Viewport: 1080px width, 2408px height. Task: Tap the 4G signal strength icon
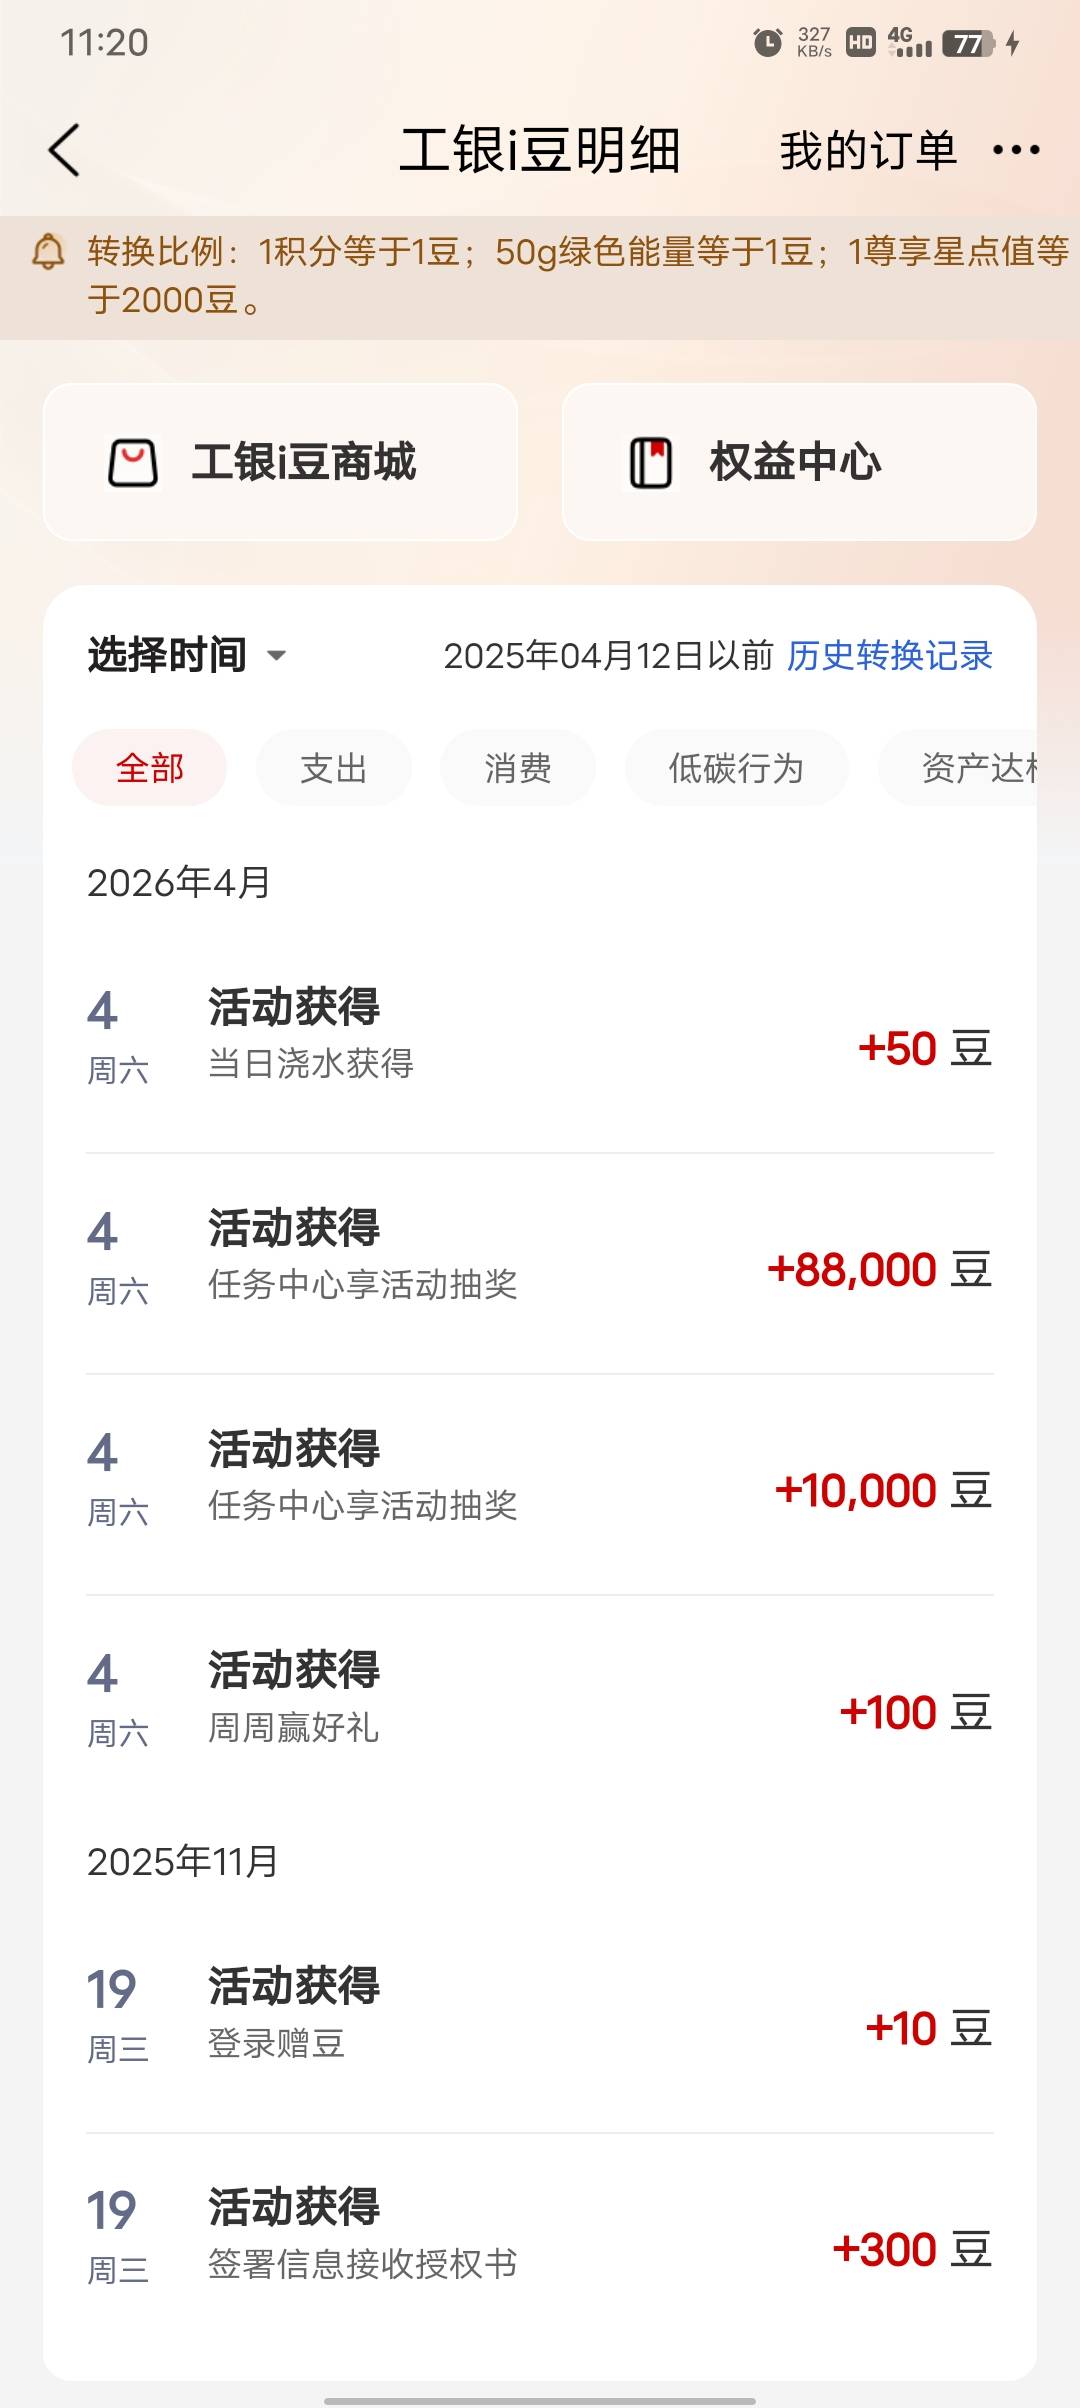click(x=909, y=43)
